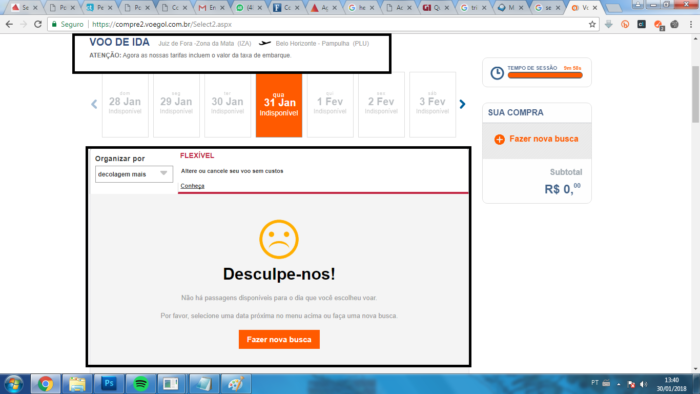
Task: Click the dark square extension icon
Action: tap(642, 24)
